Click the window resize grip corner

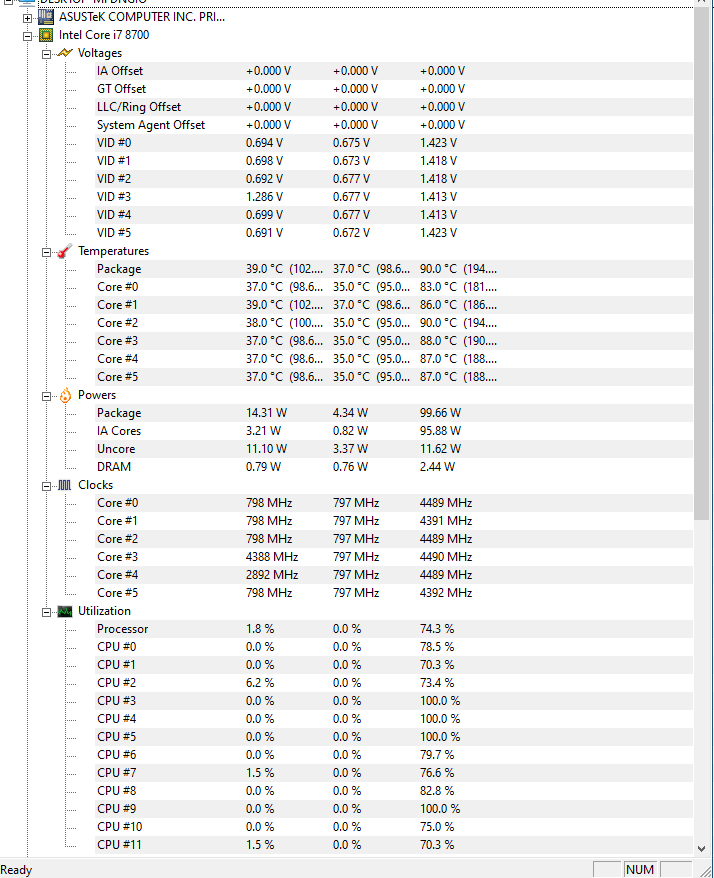pos(706,871)
